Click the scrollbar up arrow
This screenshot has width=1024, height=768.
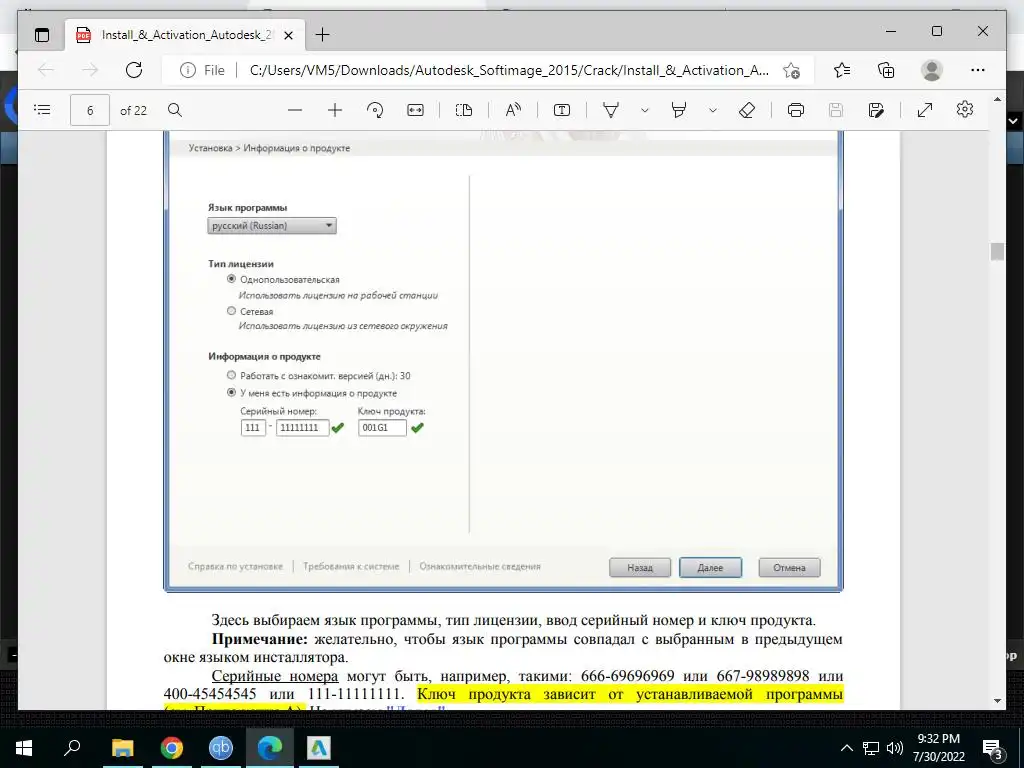pyautogui.click(x=997, y=99)
